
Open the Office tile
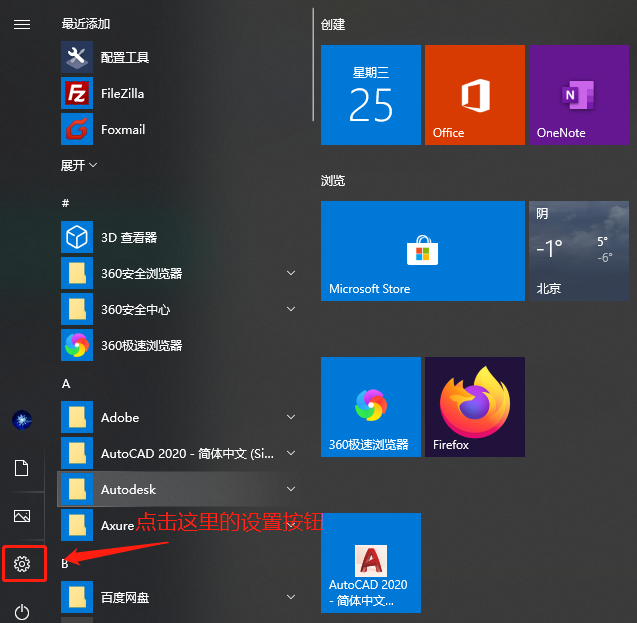[475, 95]
